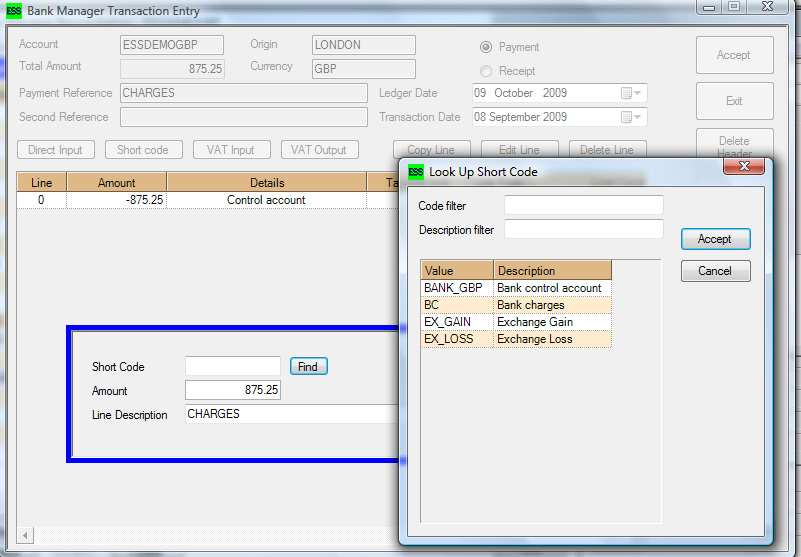Click the left arrow of the horizontal scrollbar
This screenshot has height=557, width=801.
(x=26, y=535)
